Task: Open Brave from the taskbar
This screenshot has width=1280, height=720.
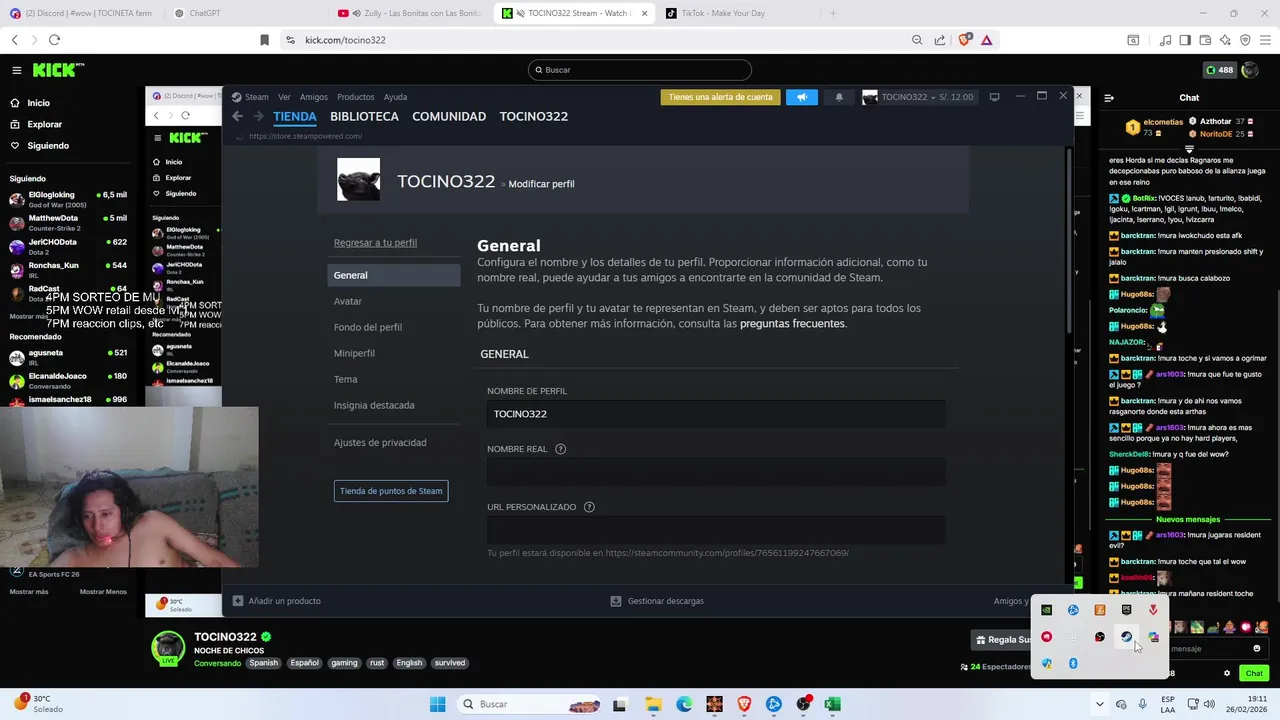Action: click(743, 704)
